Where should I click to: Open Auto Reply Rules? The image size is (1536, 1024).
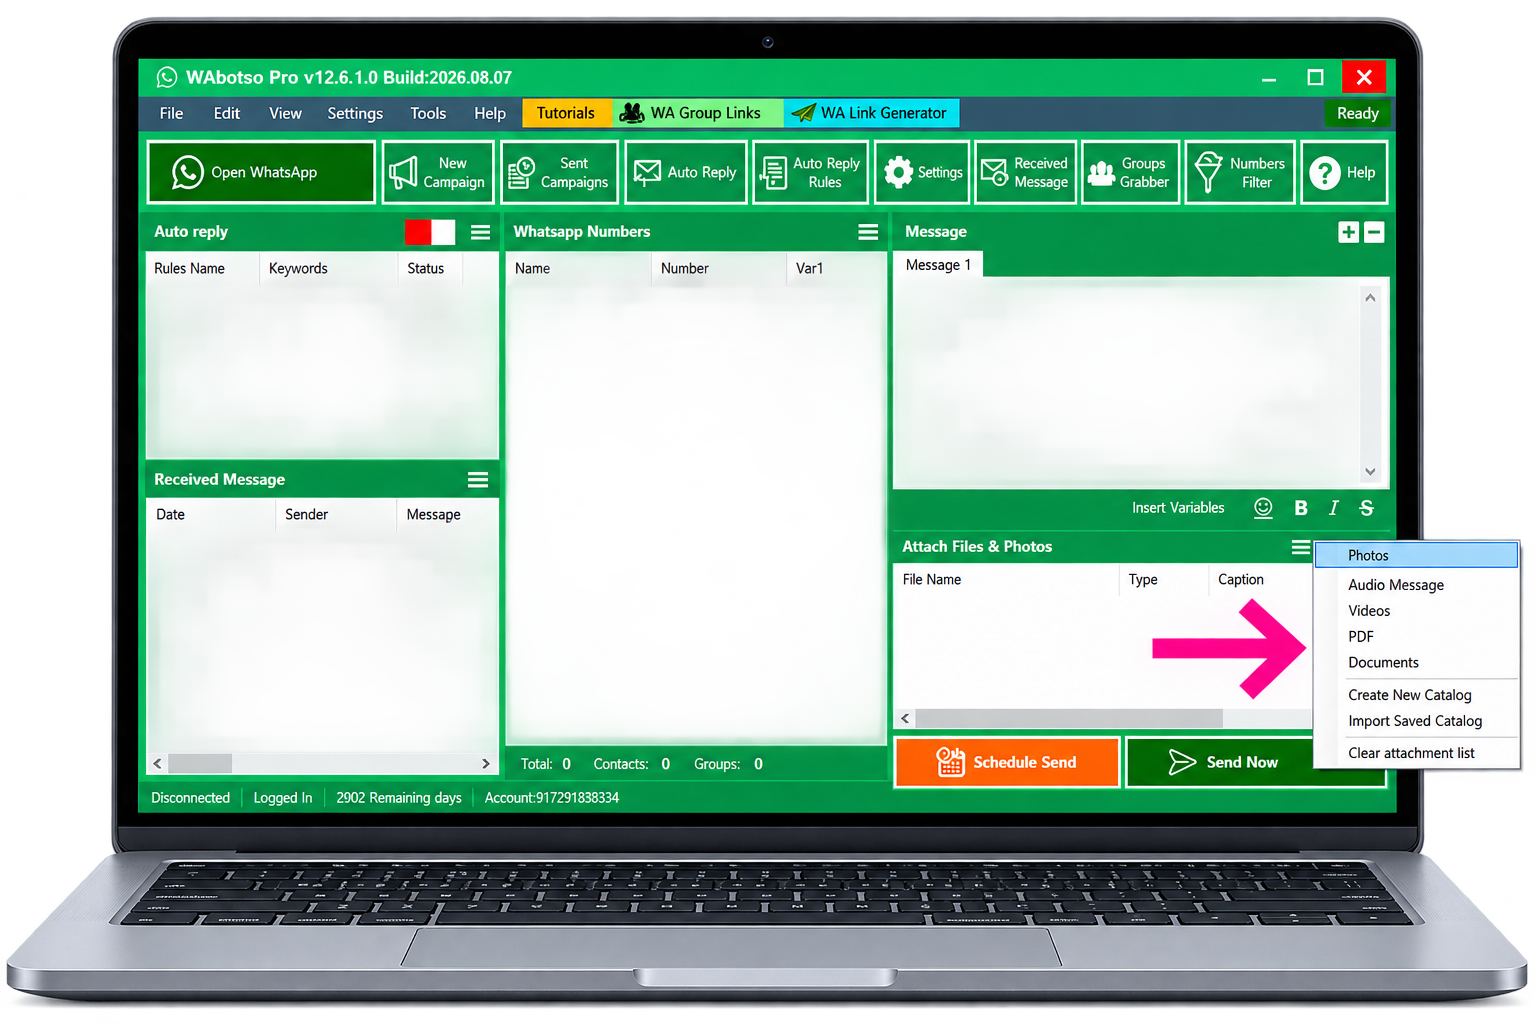click(810, 172)
